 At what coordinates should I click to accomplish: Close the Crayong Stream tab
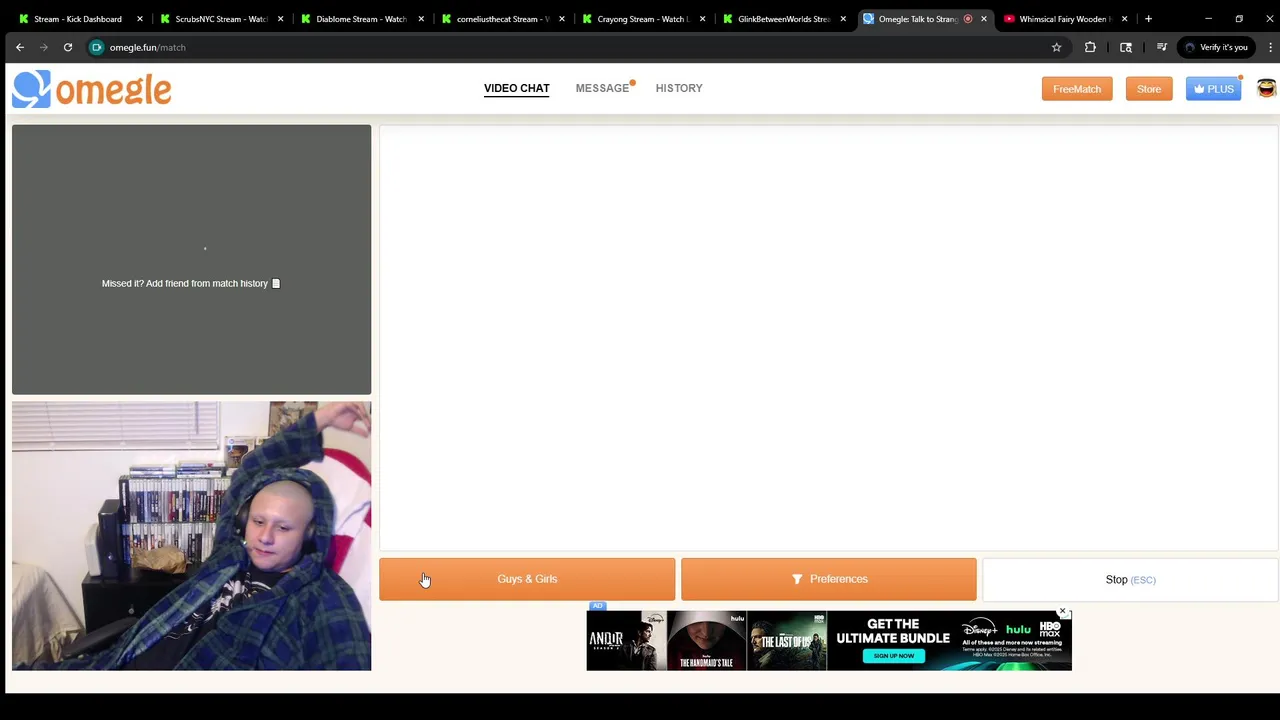(702, 19)
